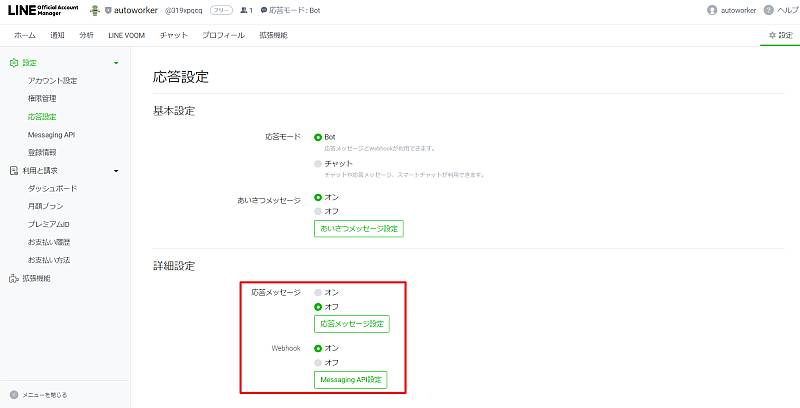Screen dimensions: 800x408
Task: Open the チャット tab
Action: 173,35
